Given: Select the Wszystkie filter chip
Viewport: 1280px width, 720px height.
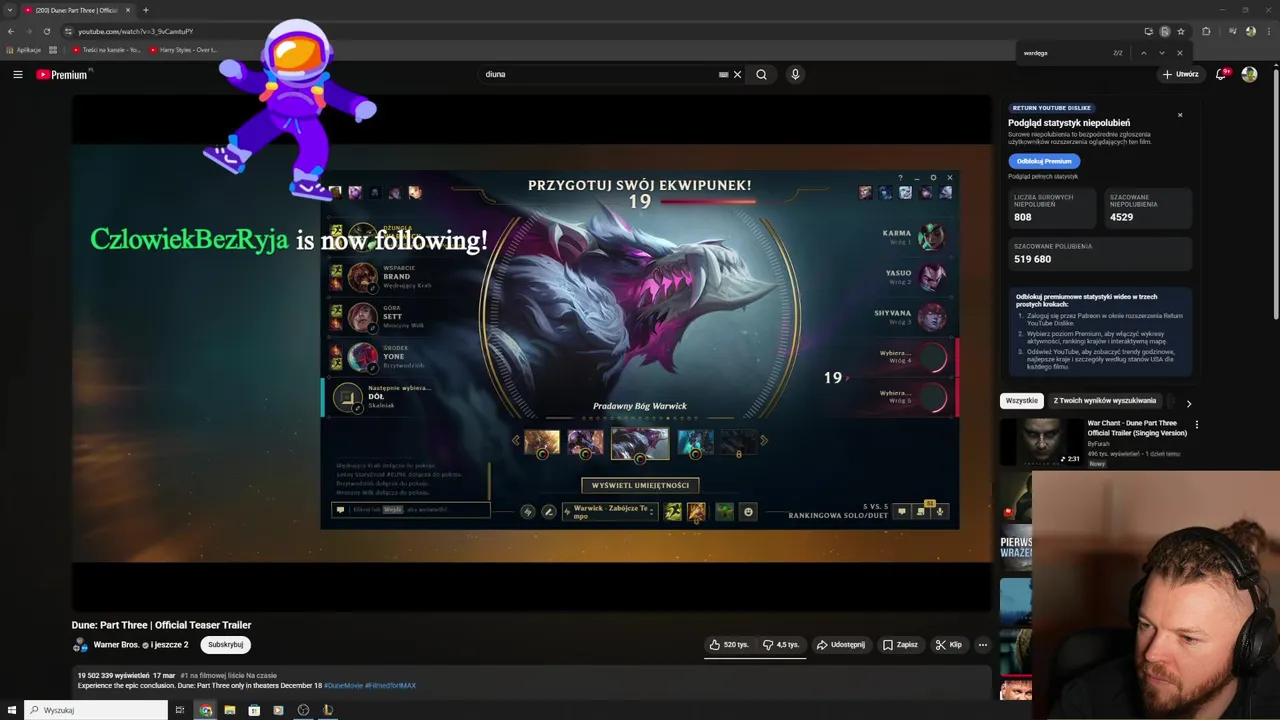Looking at the screenshot, I should pyautogui.click(x=1022, y=401).
